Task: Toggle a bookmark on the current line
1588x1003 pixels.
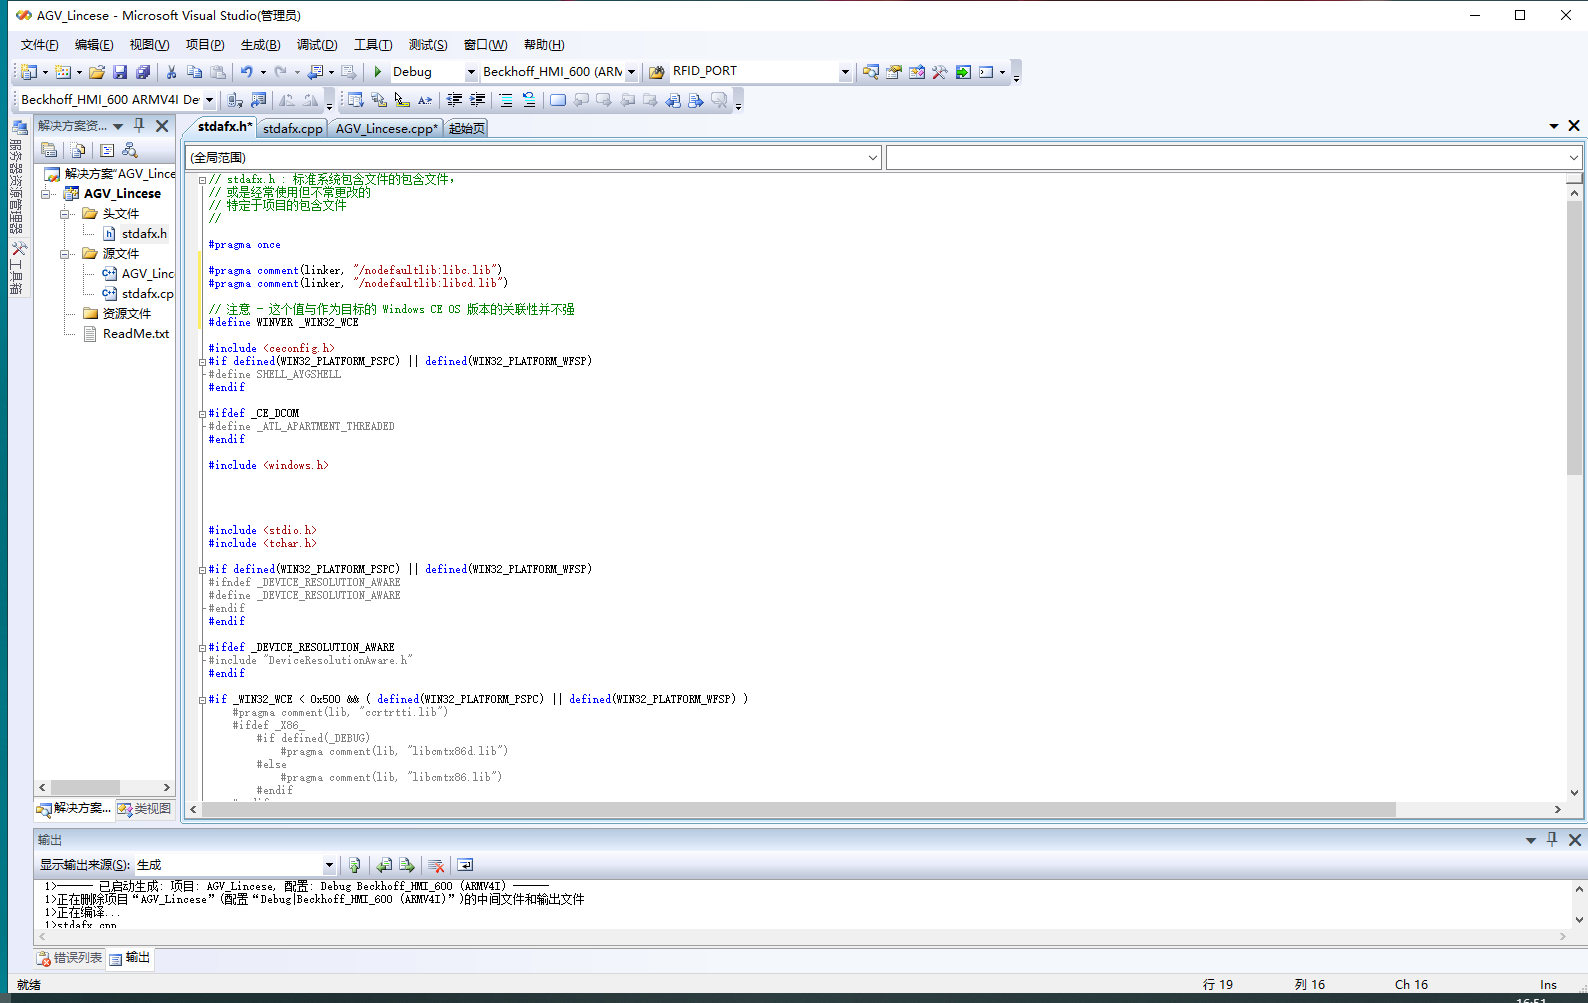Action: (x=558, y=100)
